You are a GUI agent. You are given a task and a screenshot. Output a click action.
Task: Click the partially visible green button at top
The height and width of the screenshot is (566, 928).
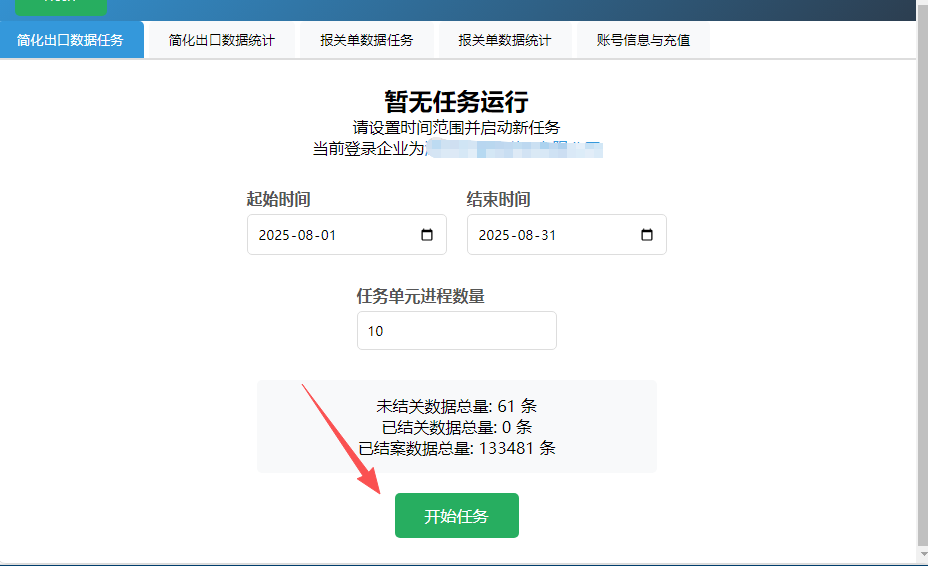click(61, 6)
